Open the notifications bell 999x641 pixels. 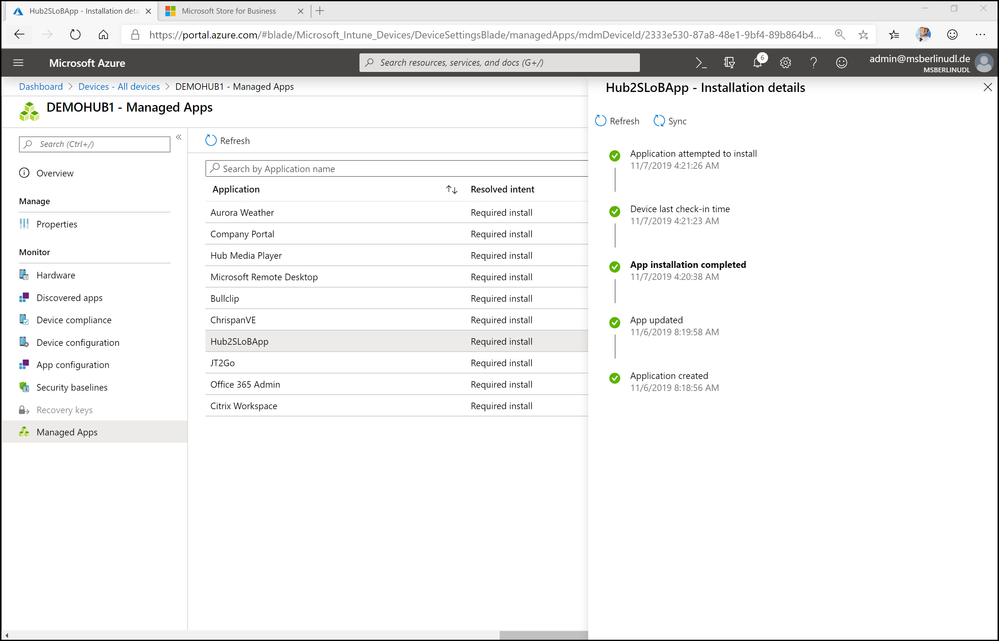(x=758, y=62)
